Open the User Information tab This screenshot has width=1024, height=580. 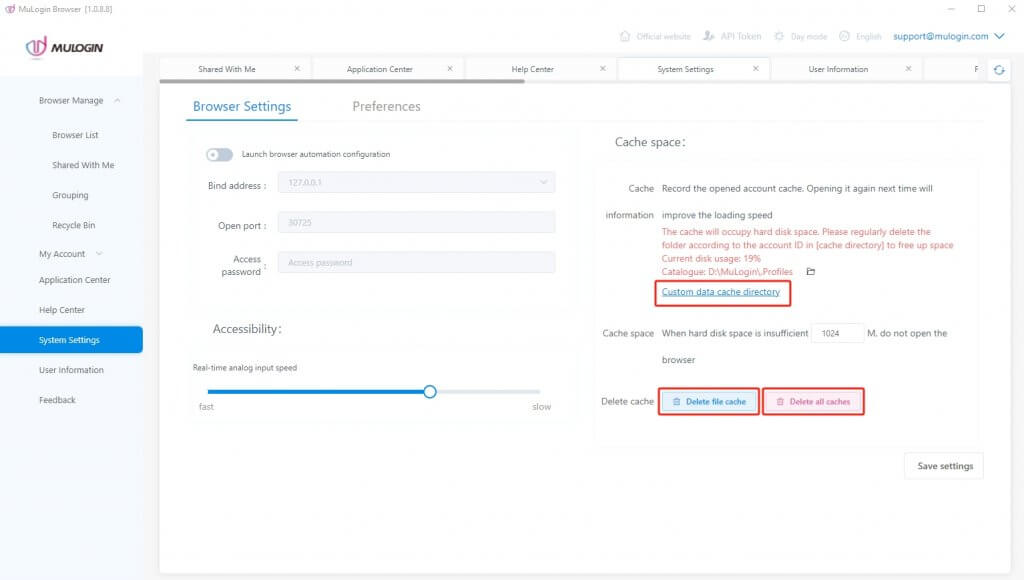[x=838, y=69]
